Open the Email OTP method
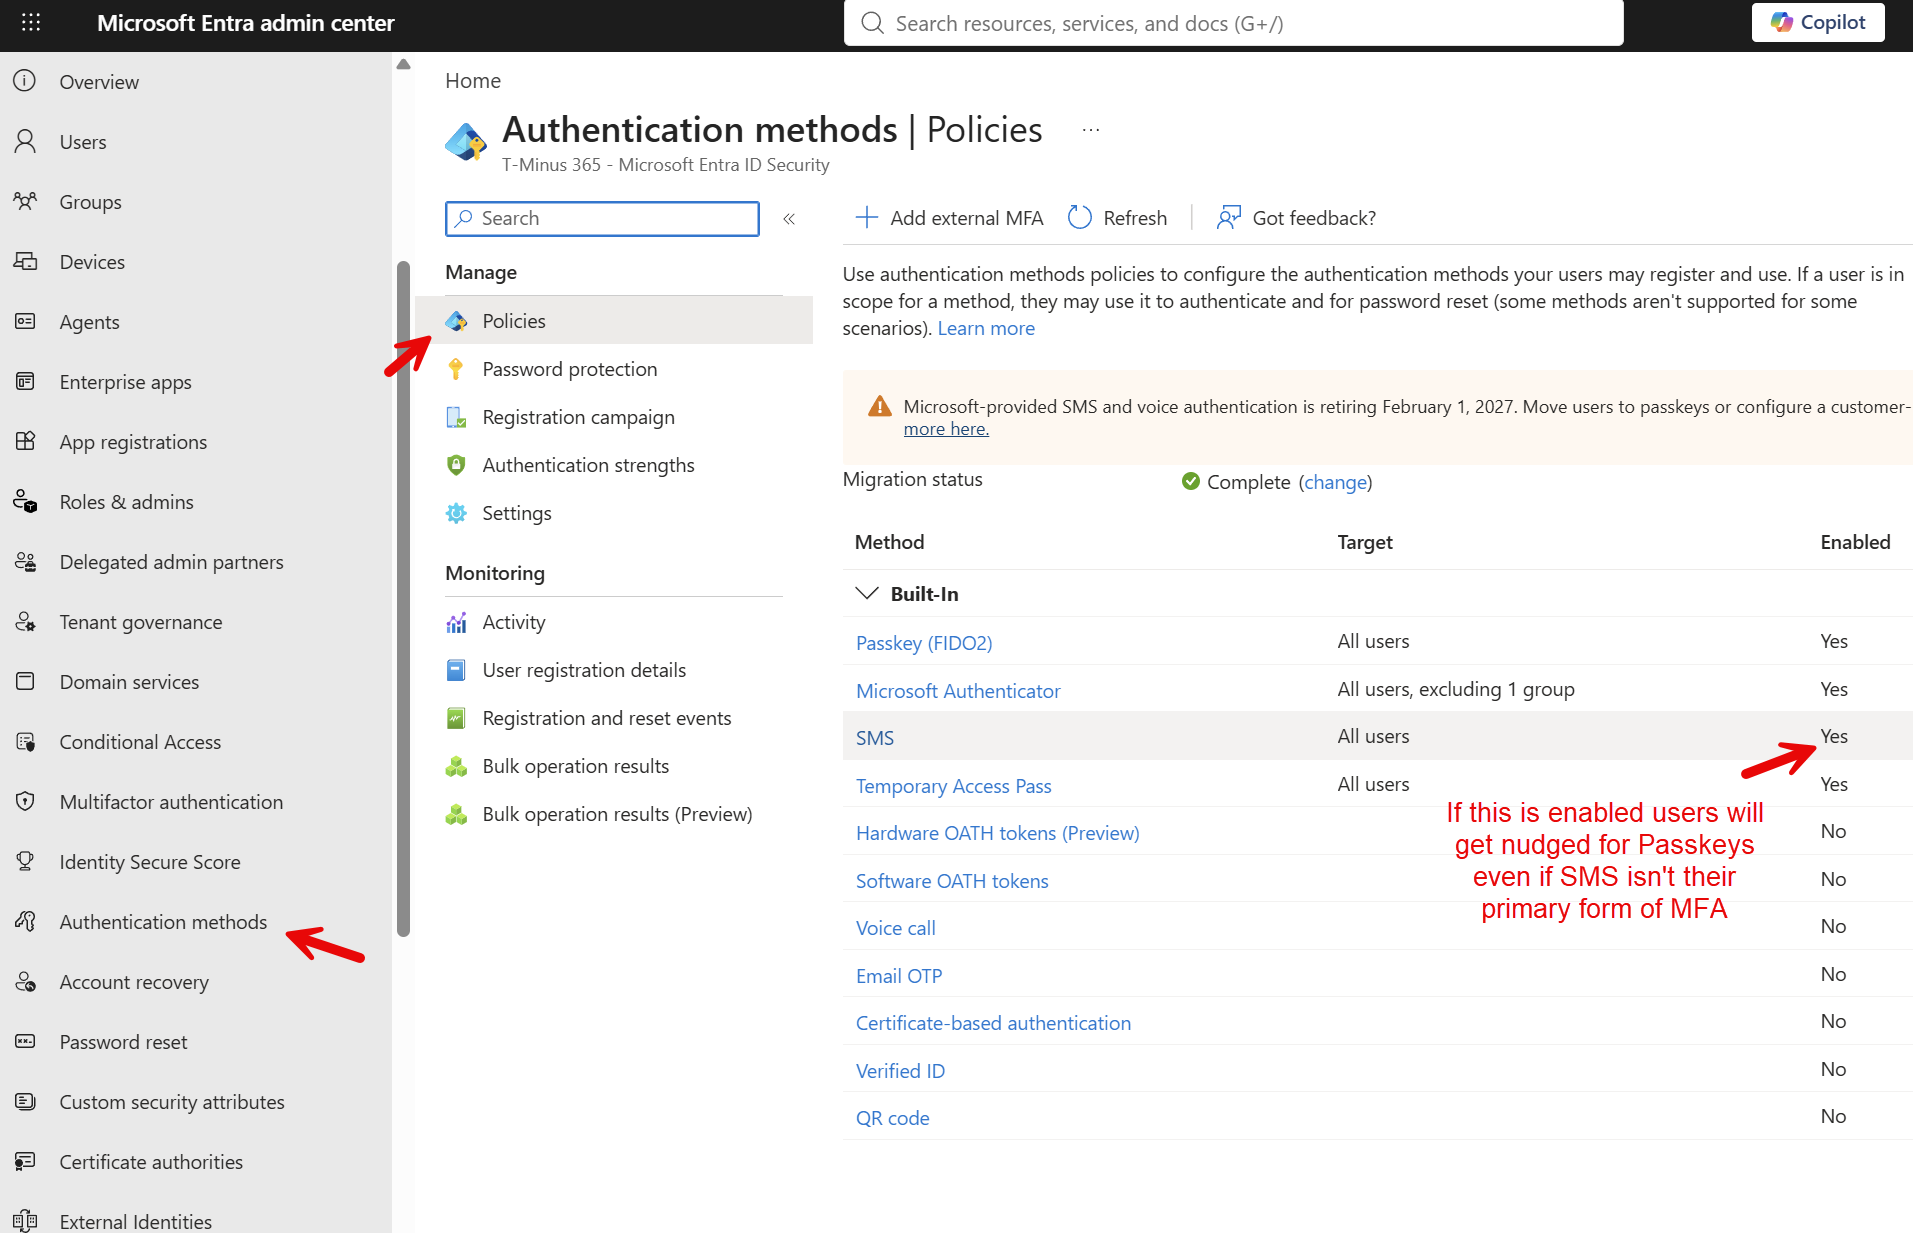Screen dimensions: 1913x1233 [899, 975]
